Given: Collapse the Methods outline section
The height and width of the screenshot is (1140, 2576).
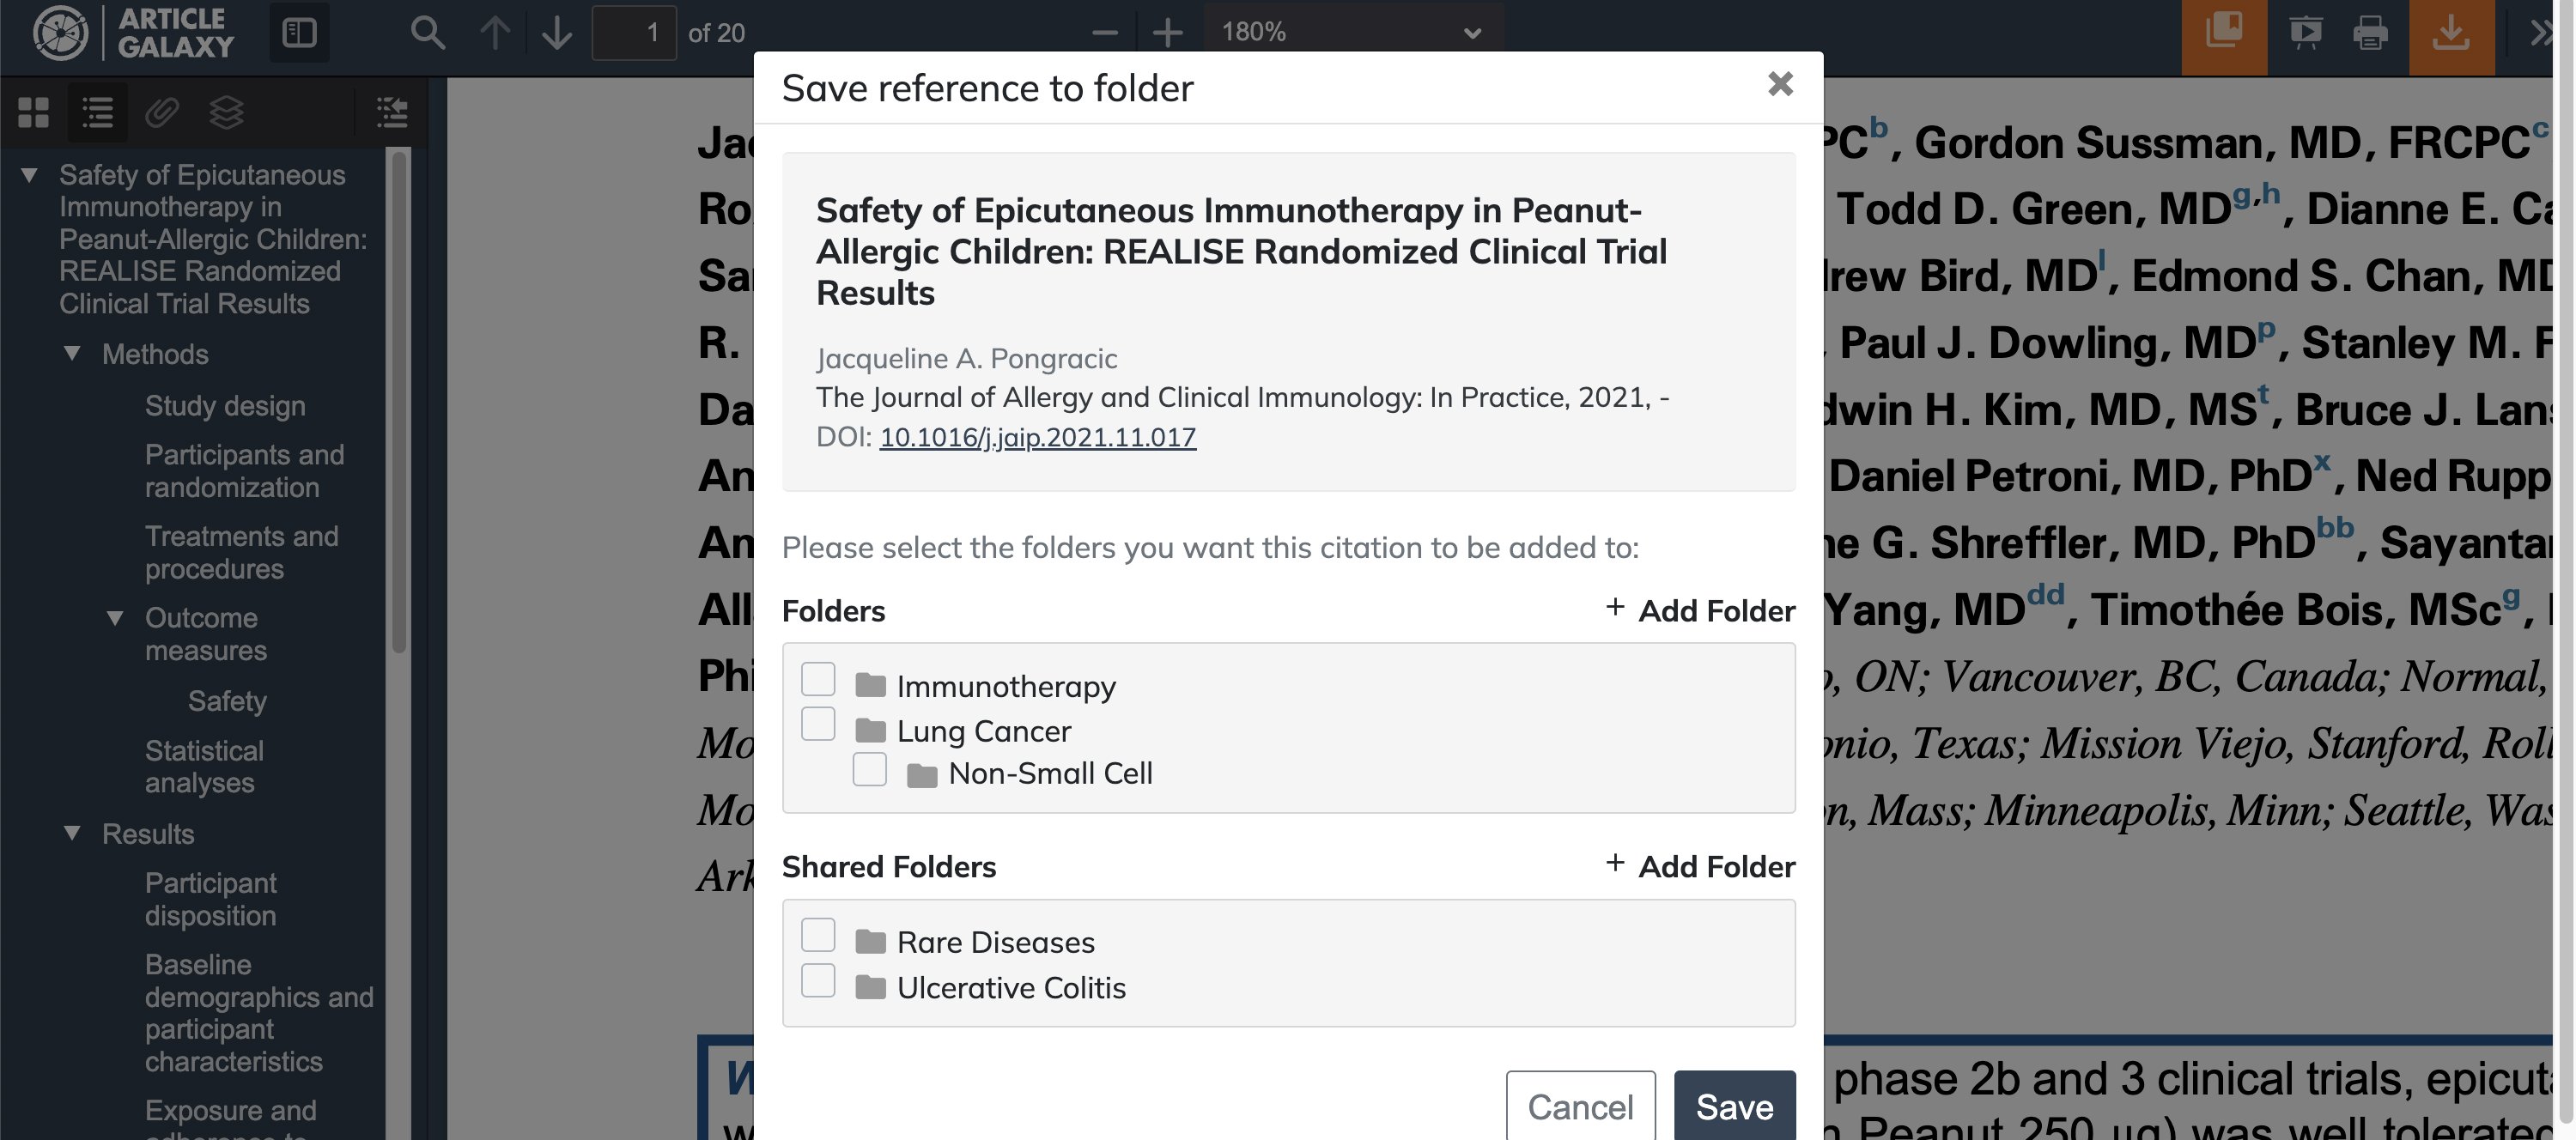Looking at the screenshot, I should [x=72, y=354].
